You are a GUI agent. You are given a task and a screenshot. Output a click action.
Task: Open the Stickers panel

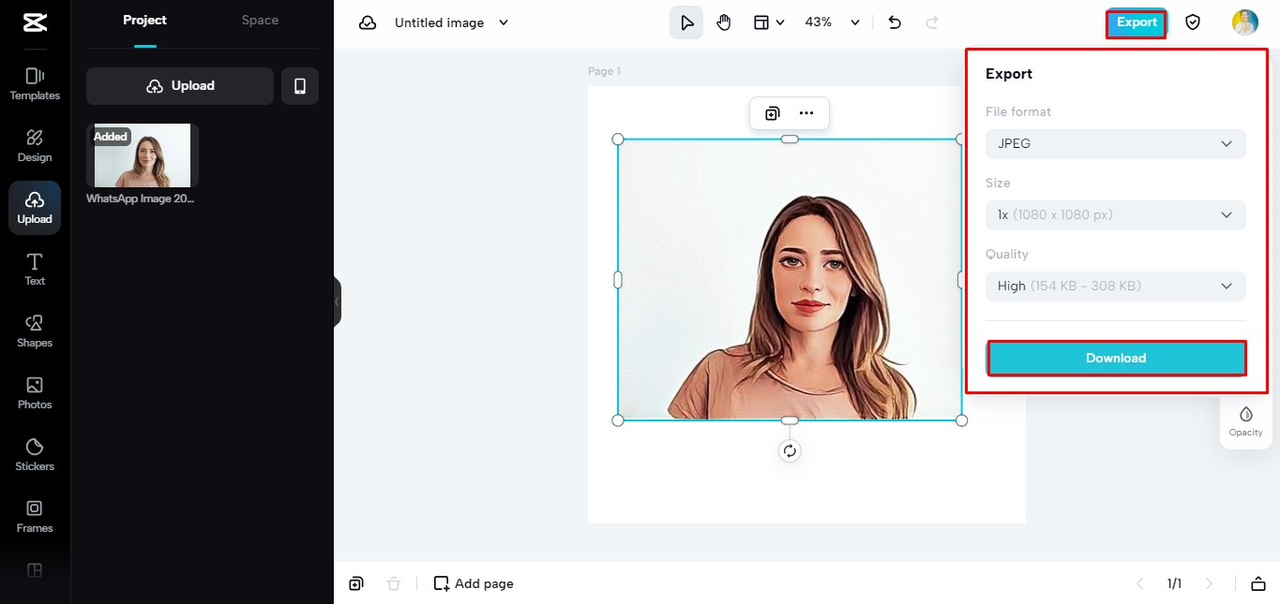pos(35,455)
